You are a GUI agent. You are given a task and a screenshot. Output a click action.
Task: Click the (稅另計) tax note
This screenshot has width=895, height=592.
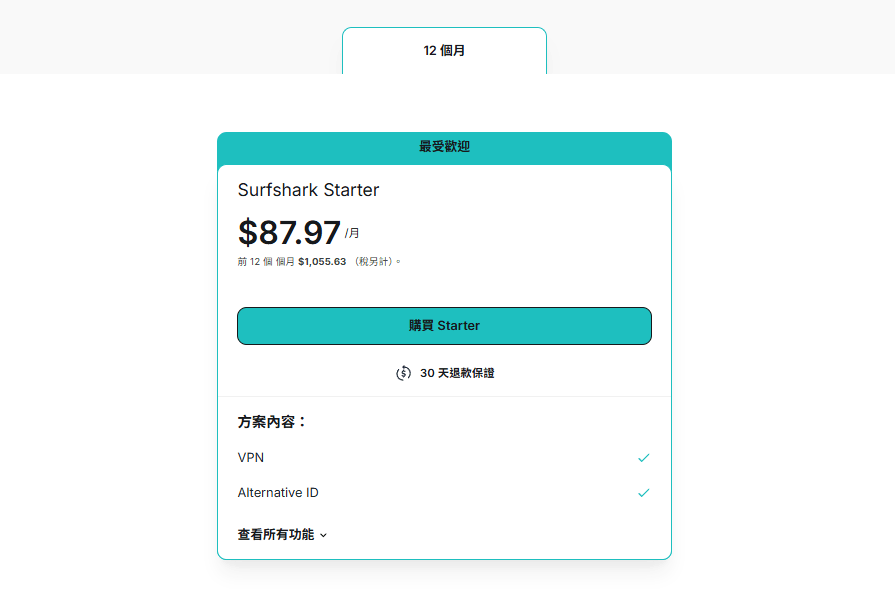pyautogui.click(x=377, y=262)
